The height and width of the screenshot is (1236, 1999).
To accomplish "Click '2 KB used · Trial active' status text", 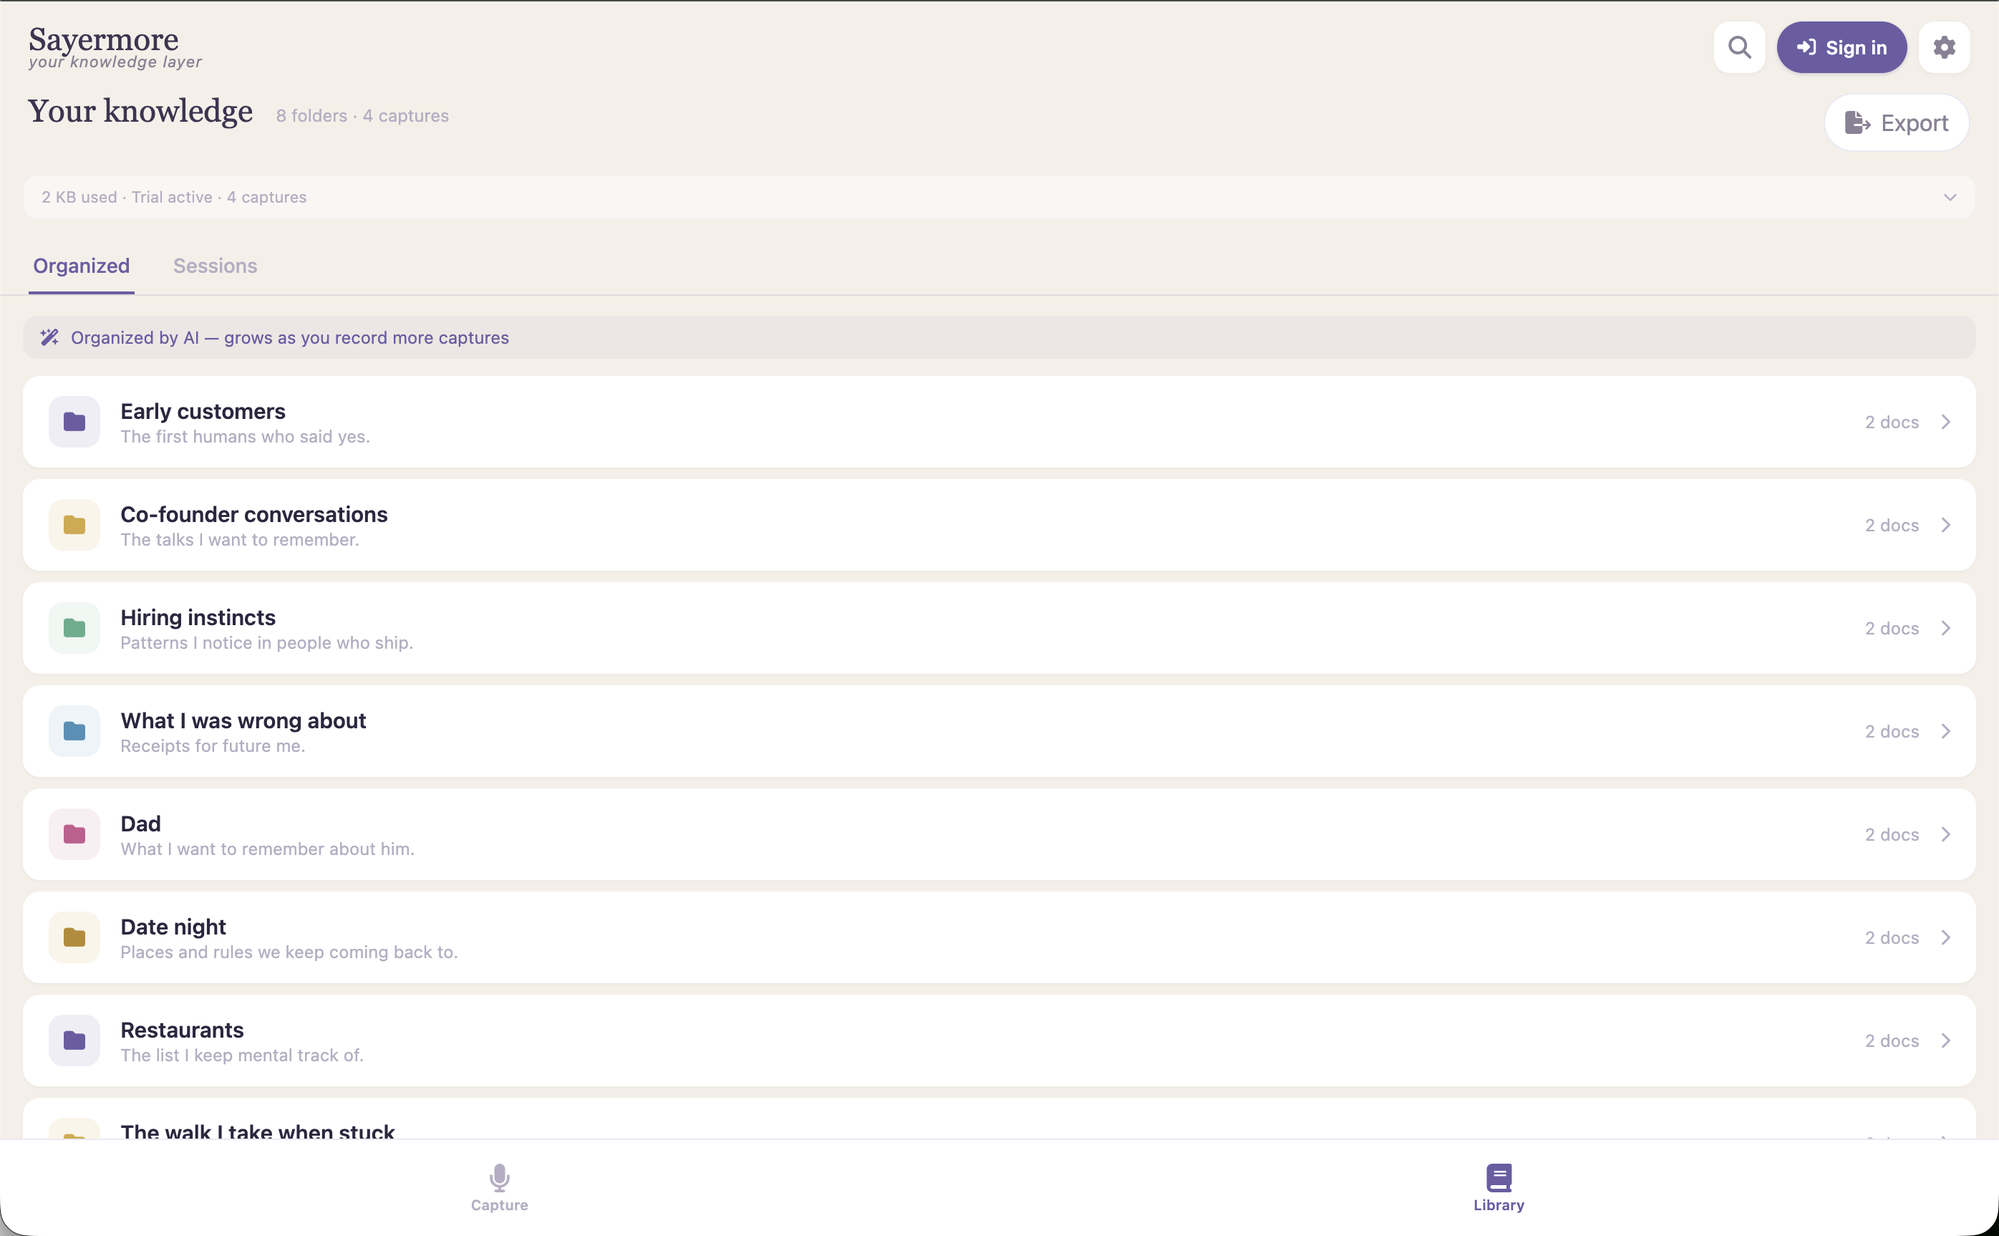I will pos(127,197).
